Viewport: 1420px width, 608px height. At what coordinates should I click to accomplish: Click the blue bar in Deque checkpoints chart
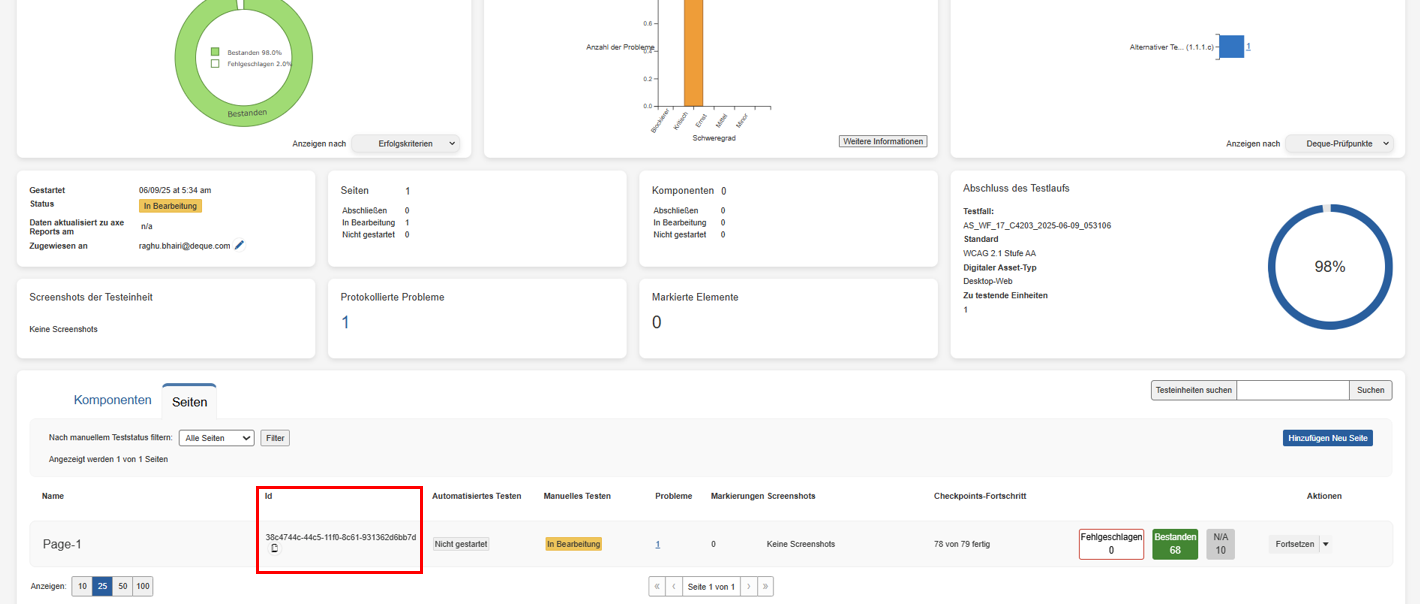pyautogui.click(x=1231, y=47)
